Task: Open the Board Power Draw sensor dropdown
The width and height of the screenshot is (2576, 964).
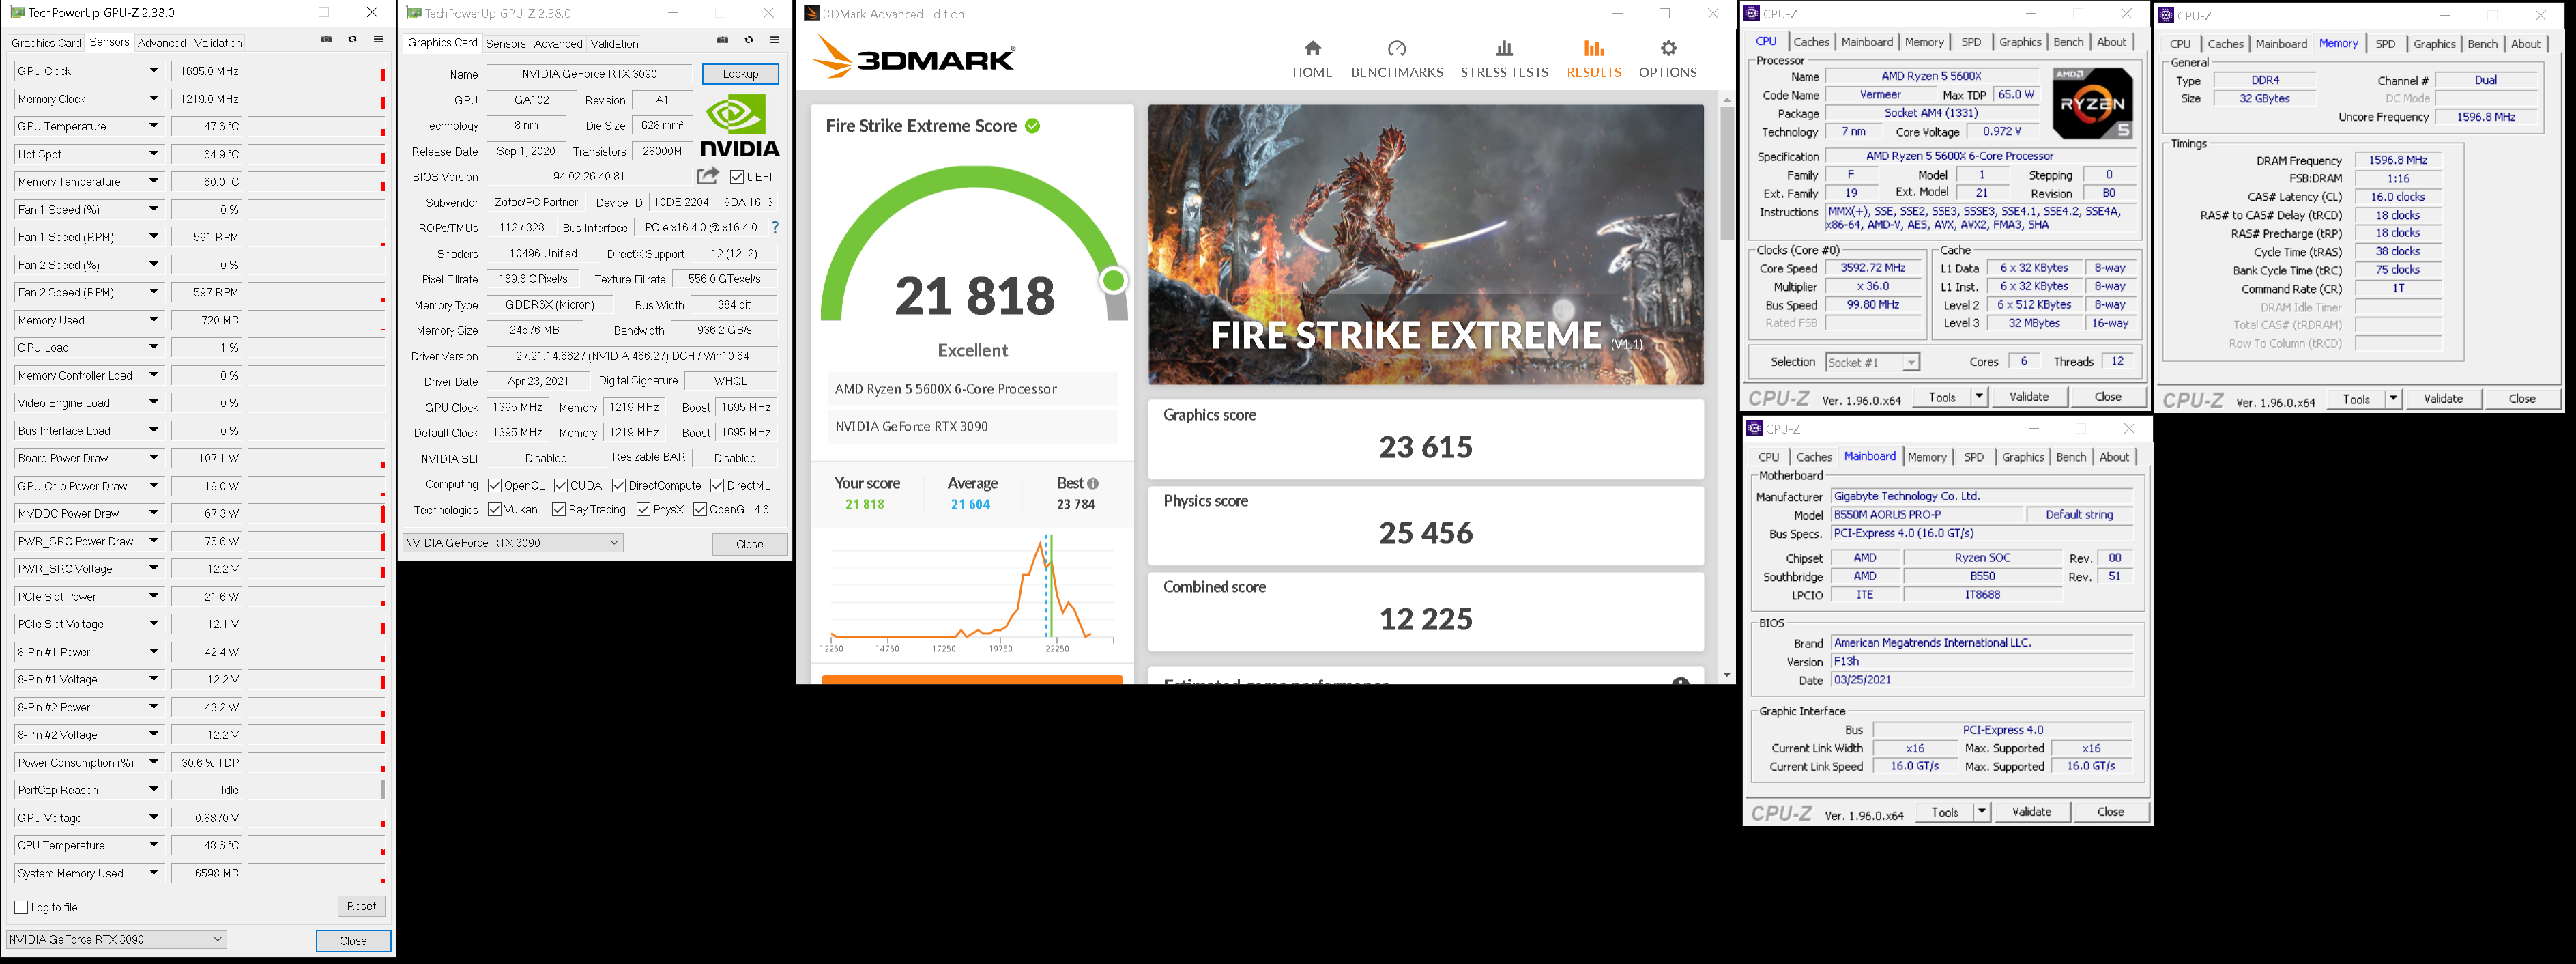Action: [154, 458]
